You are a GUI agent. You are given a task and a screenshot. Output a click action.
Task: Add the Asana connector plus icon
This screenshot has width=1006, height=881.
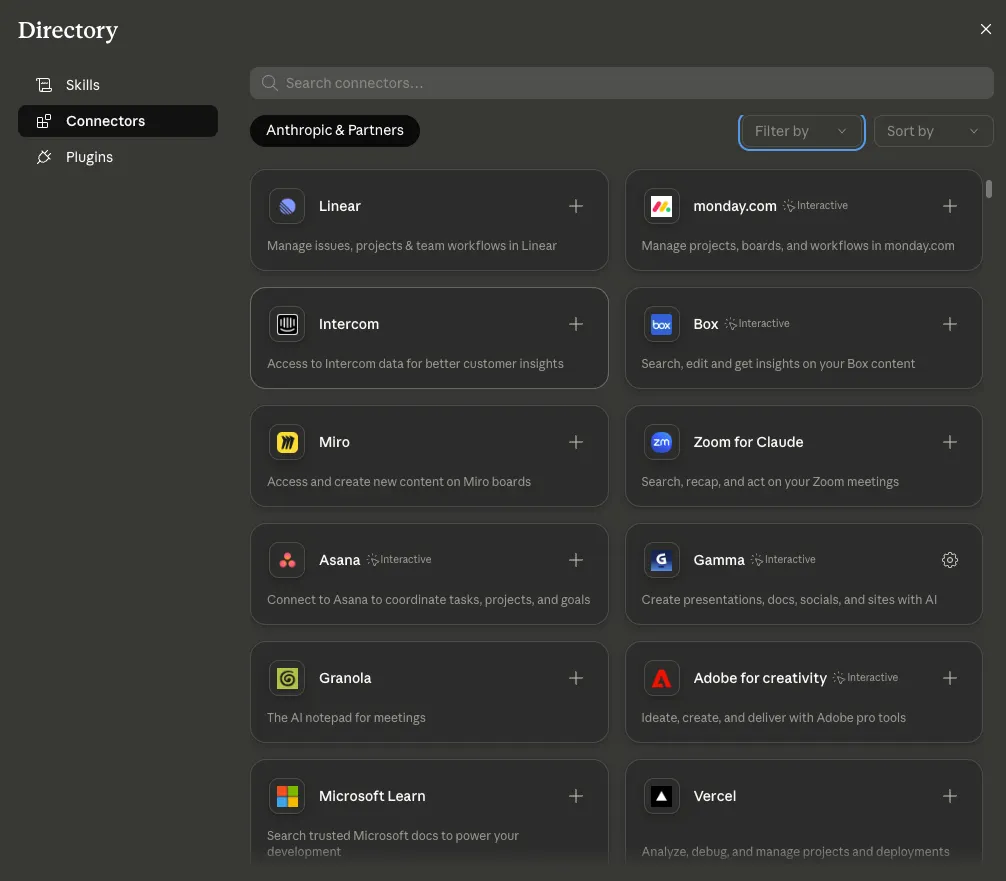click(575, 560)
